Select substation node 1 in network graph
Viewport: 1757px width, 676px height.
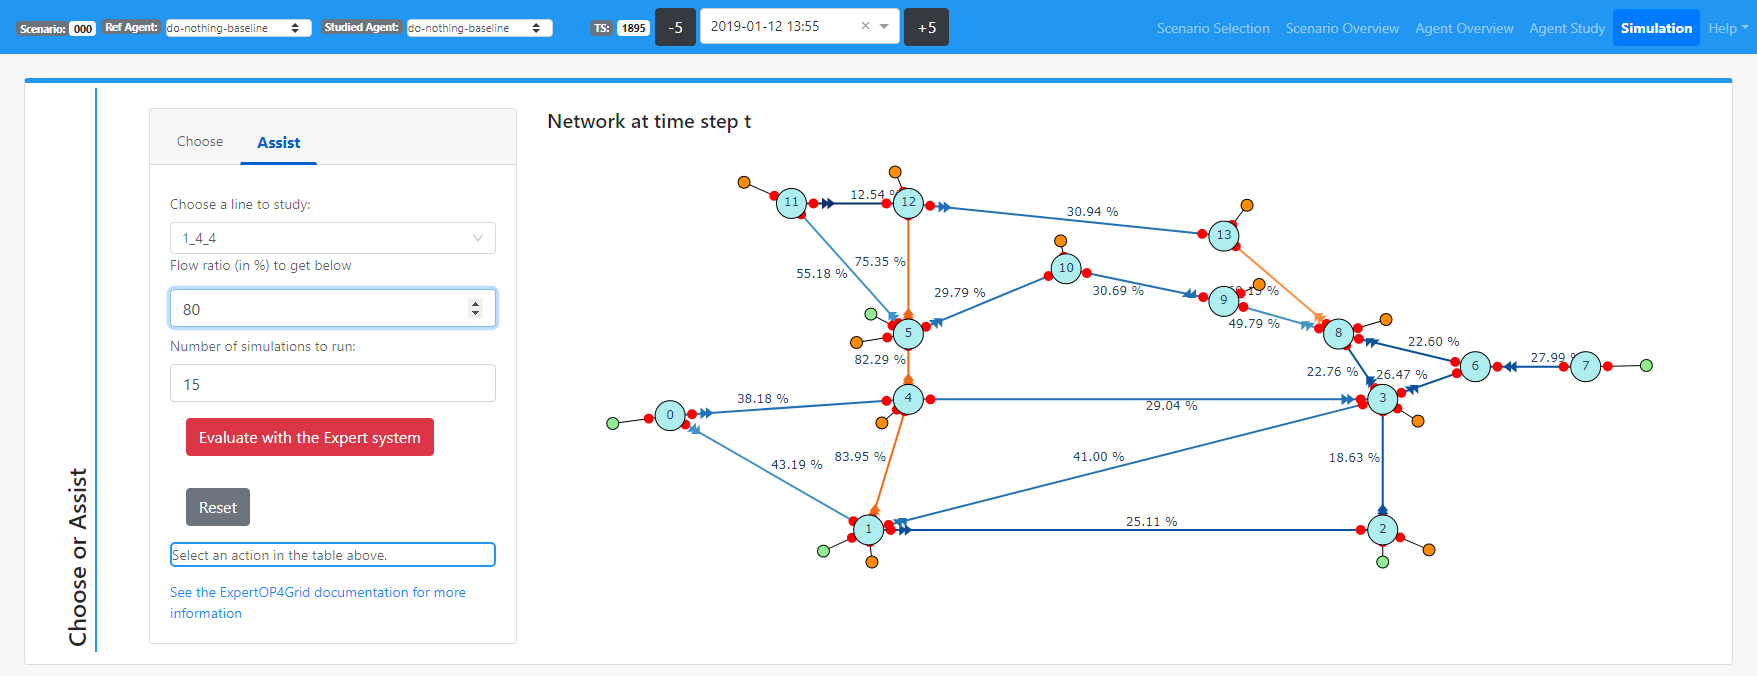tap(868, 530)
